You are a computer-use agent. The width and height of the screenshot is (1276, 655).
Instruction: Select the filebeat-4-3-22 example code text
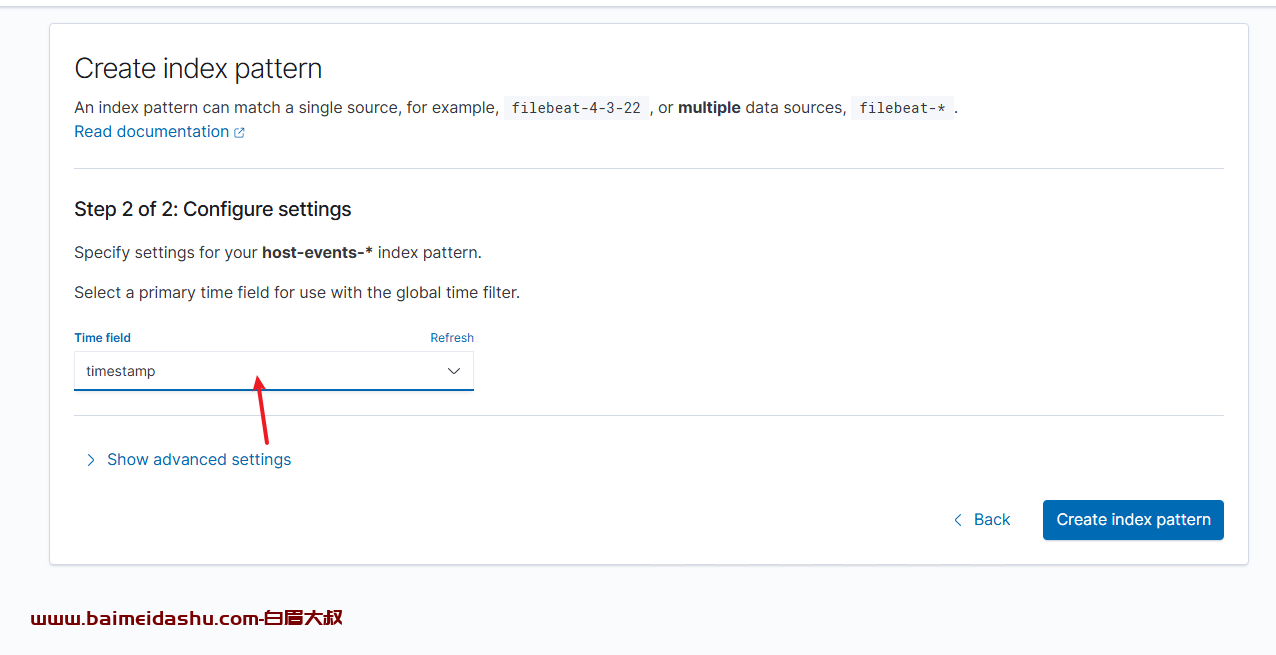(x=576, y=108)
